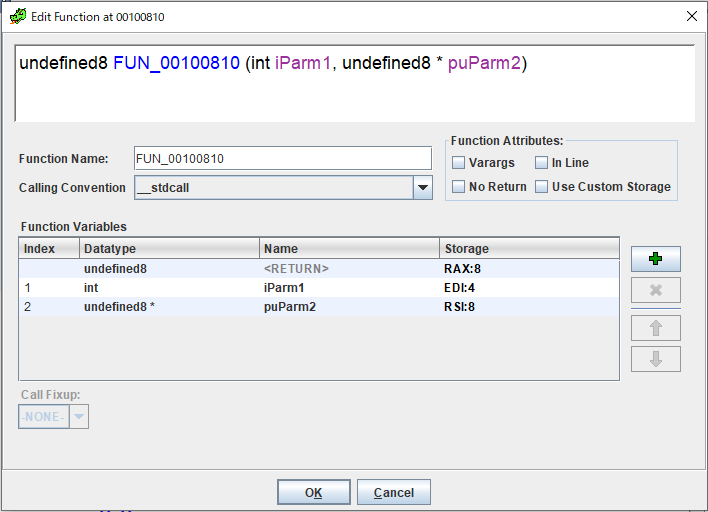Viewport: 708px width, 512px height.
Task: Click the move variable up arrow
Action: pos(655,328)
